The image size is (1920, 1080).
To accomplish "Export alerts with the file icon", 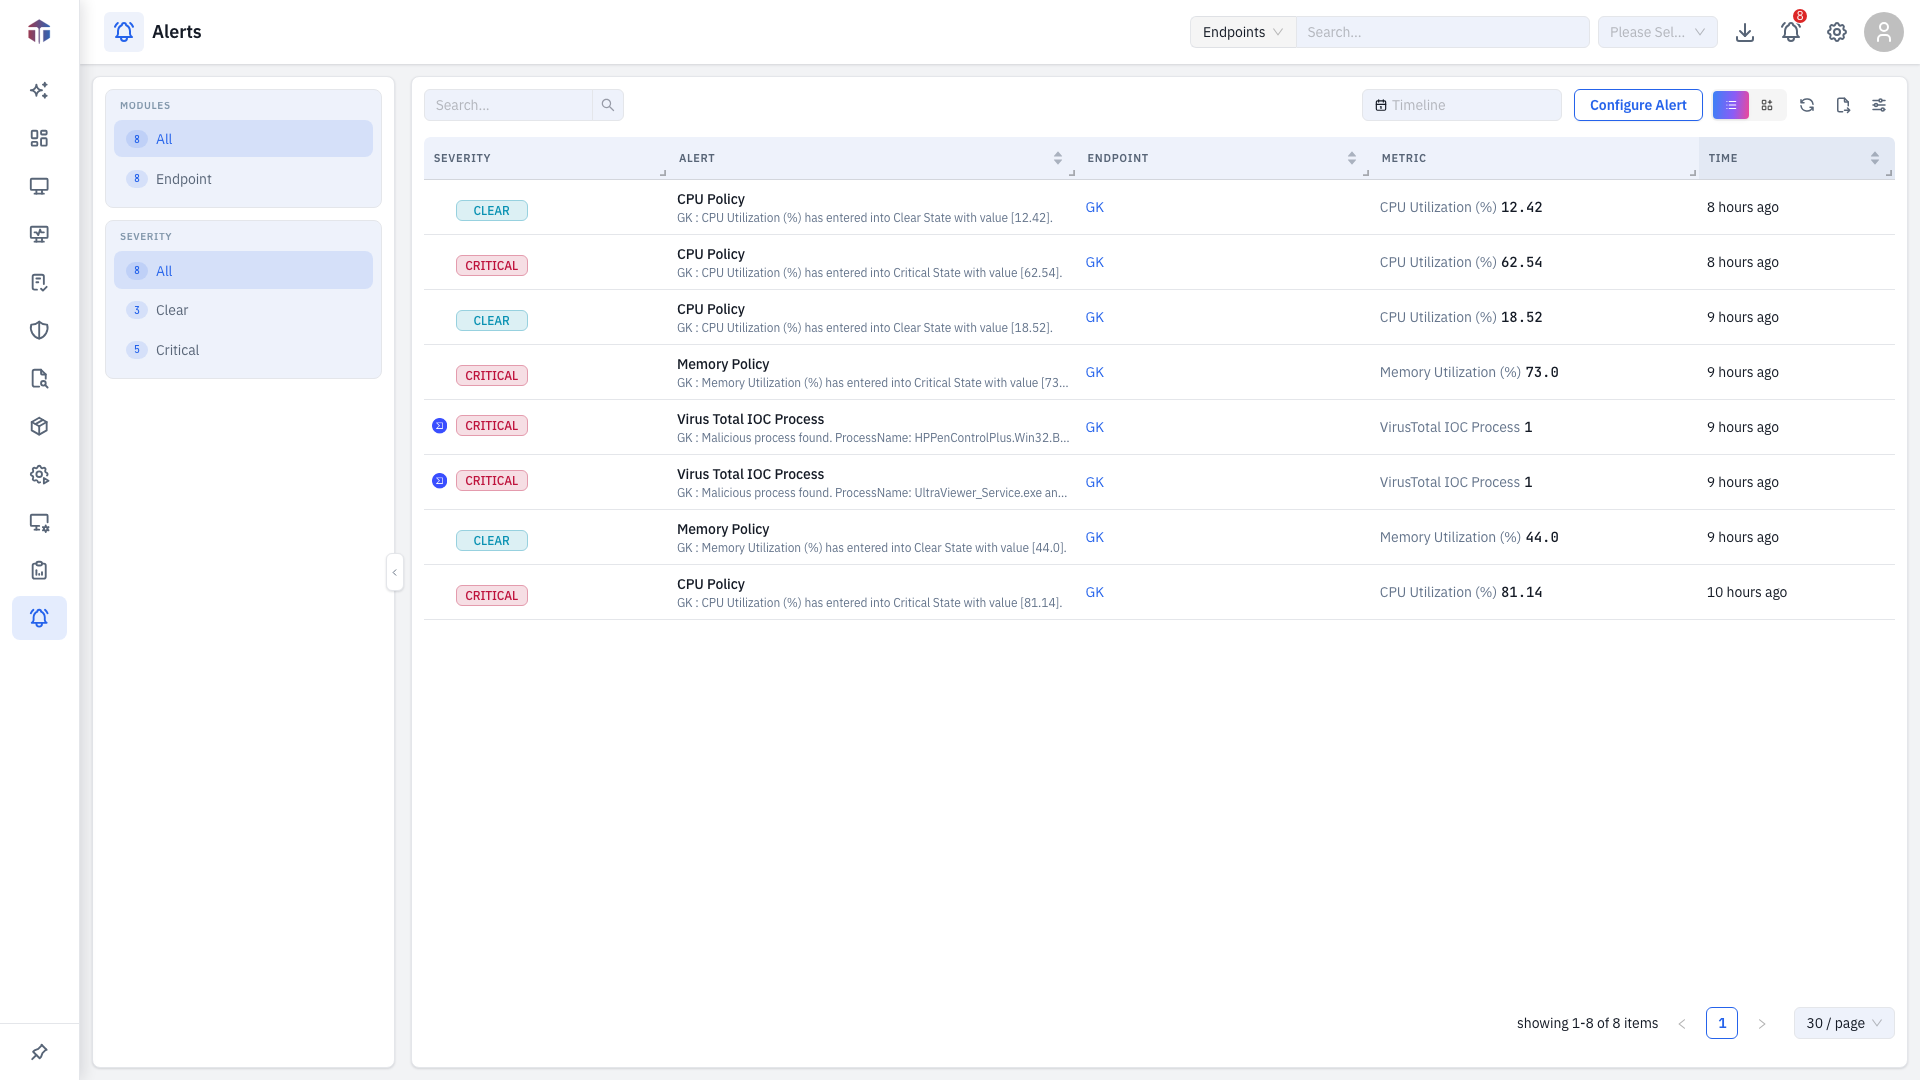I will (1843, 105).
